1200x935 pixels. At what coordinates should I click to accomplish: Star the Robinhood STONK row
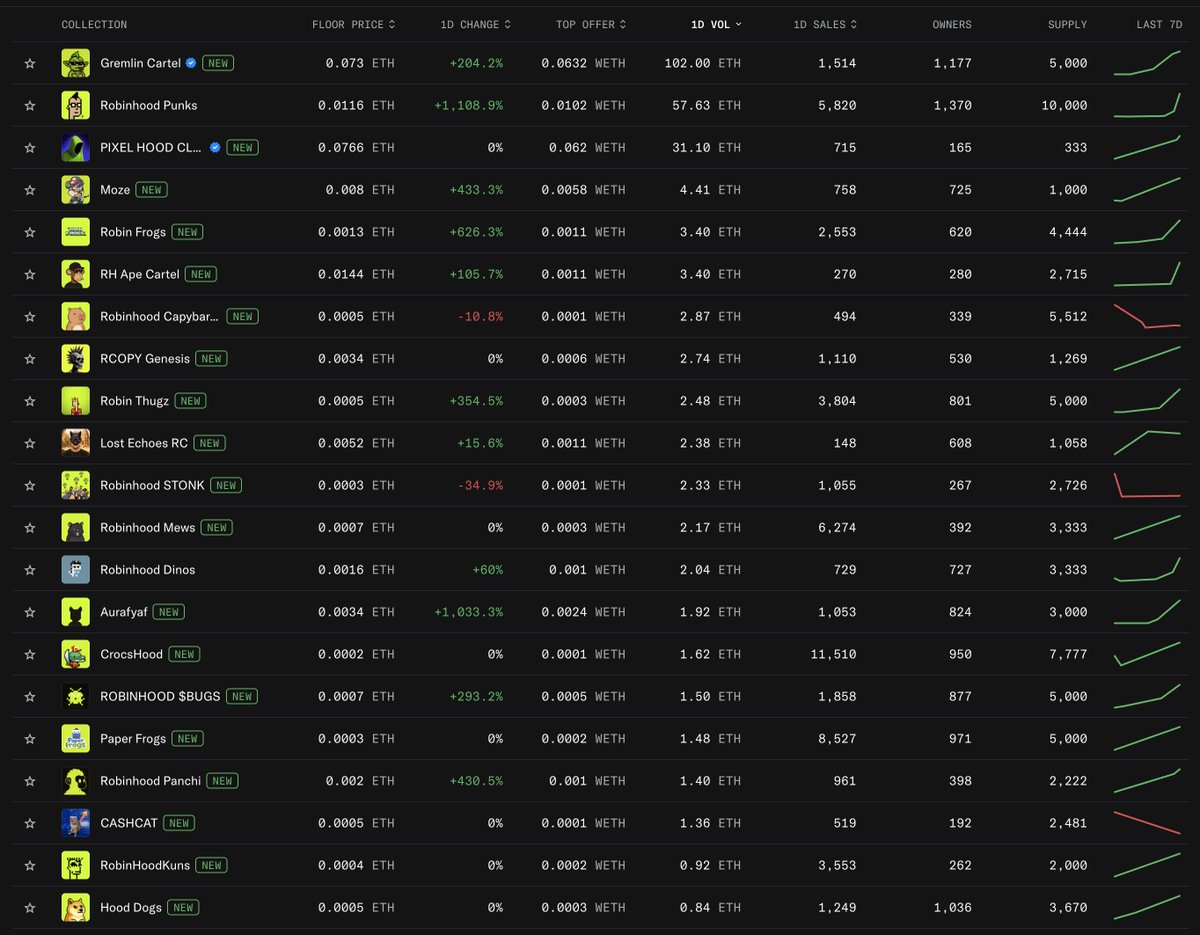pos(30,485)
